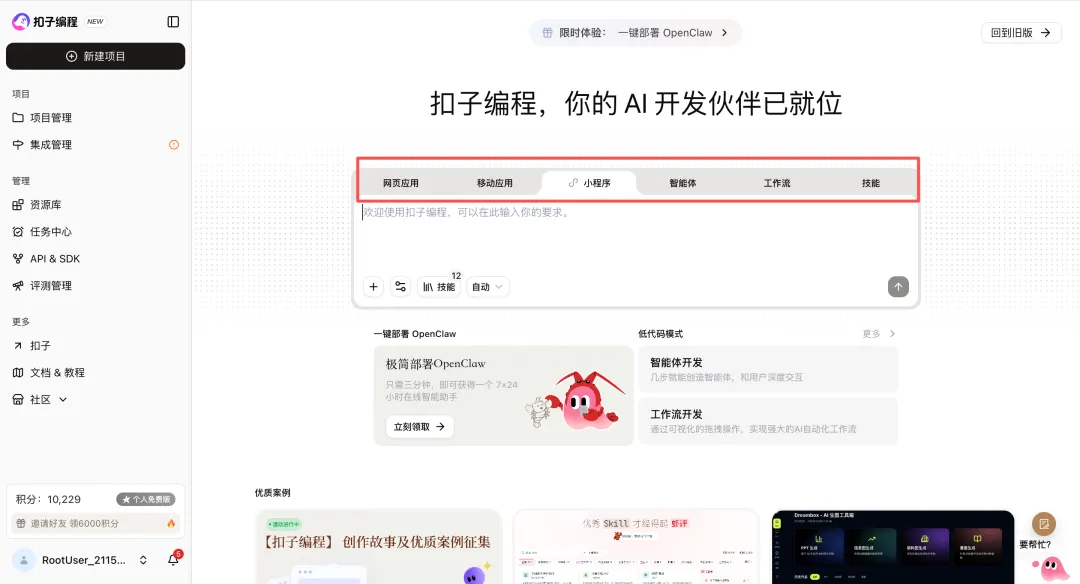Click the pink mascot helper icon
This screenshot has width=1080, height=584.
pyautogui.click(x=1050, y=570)
